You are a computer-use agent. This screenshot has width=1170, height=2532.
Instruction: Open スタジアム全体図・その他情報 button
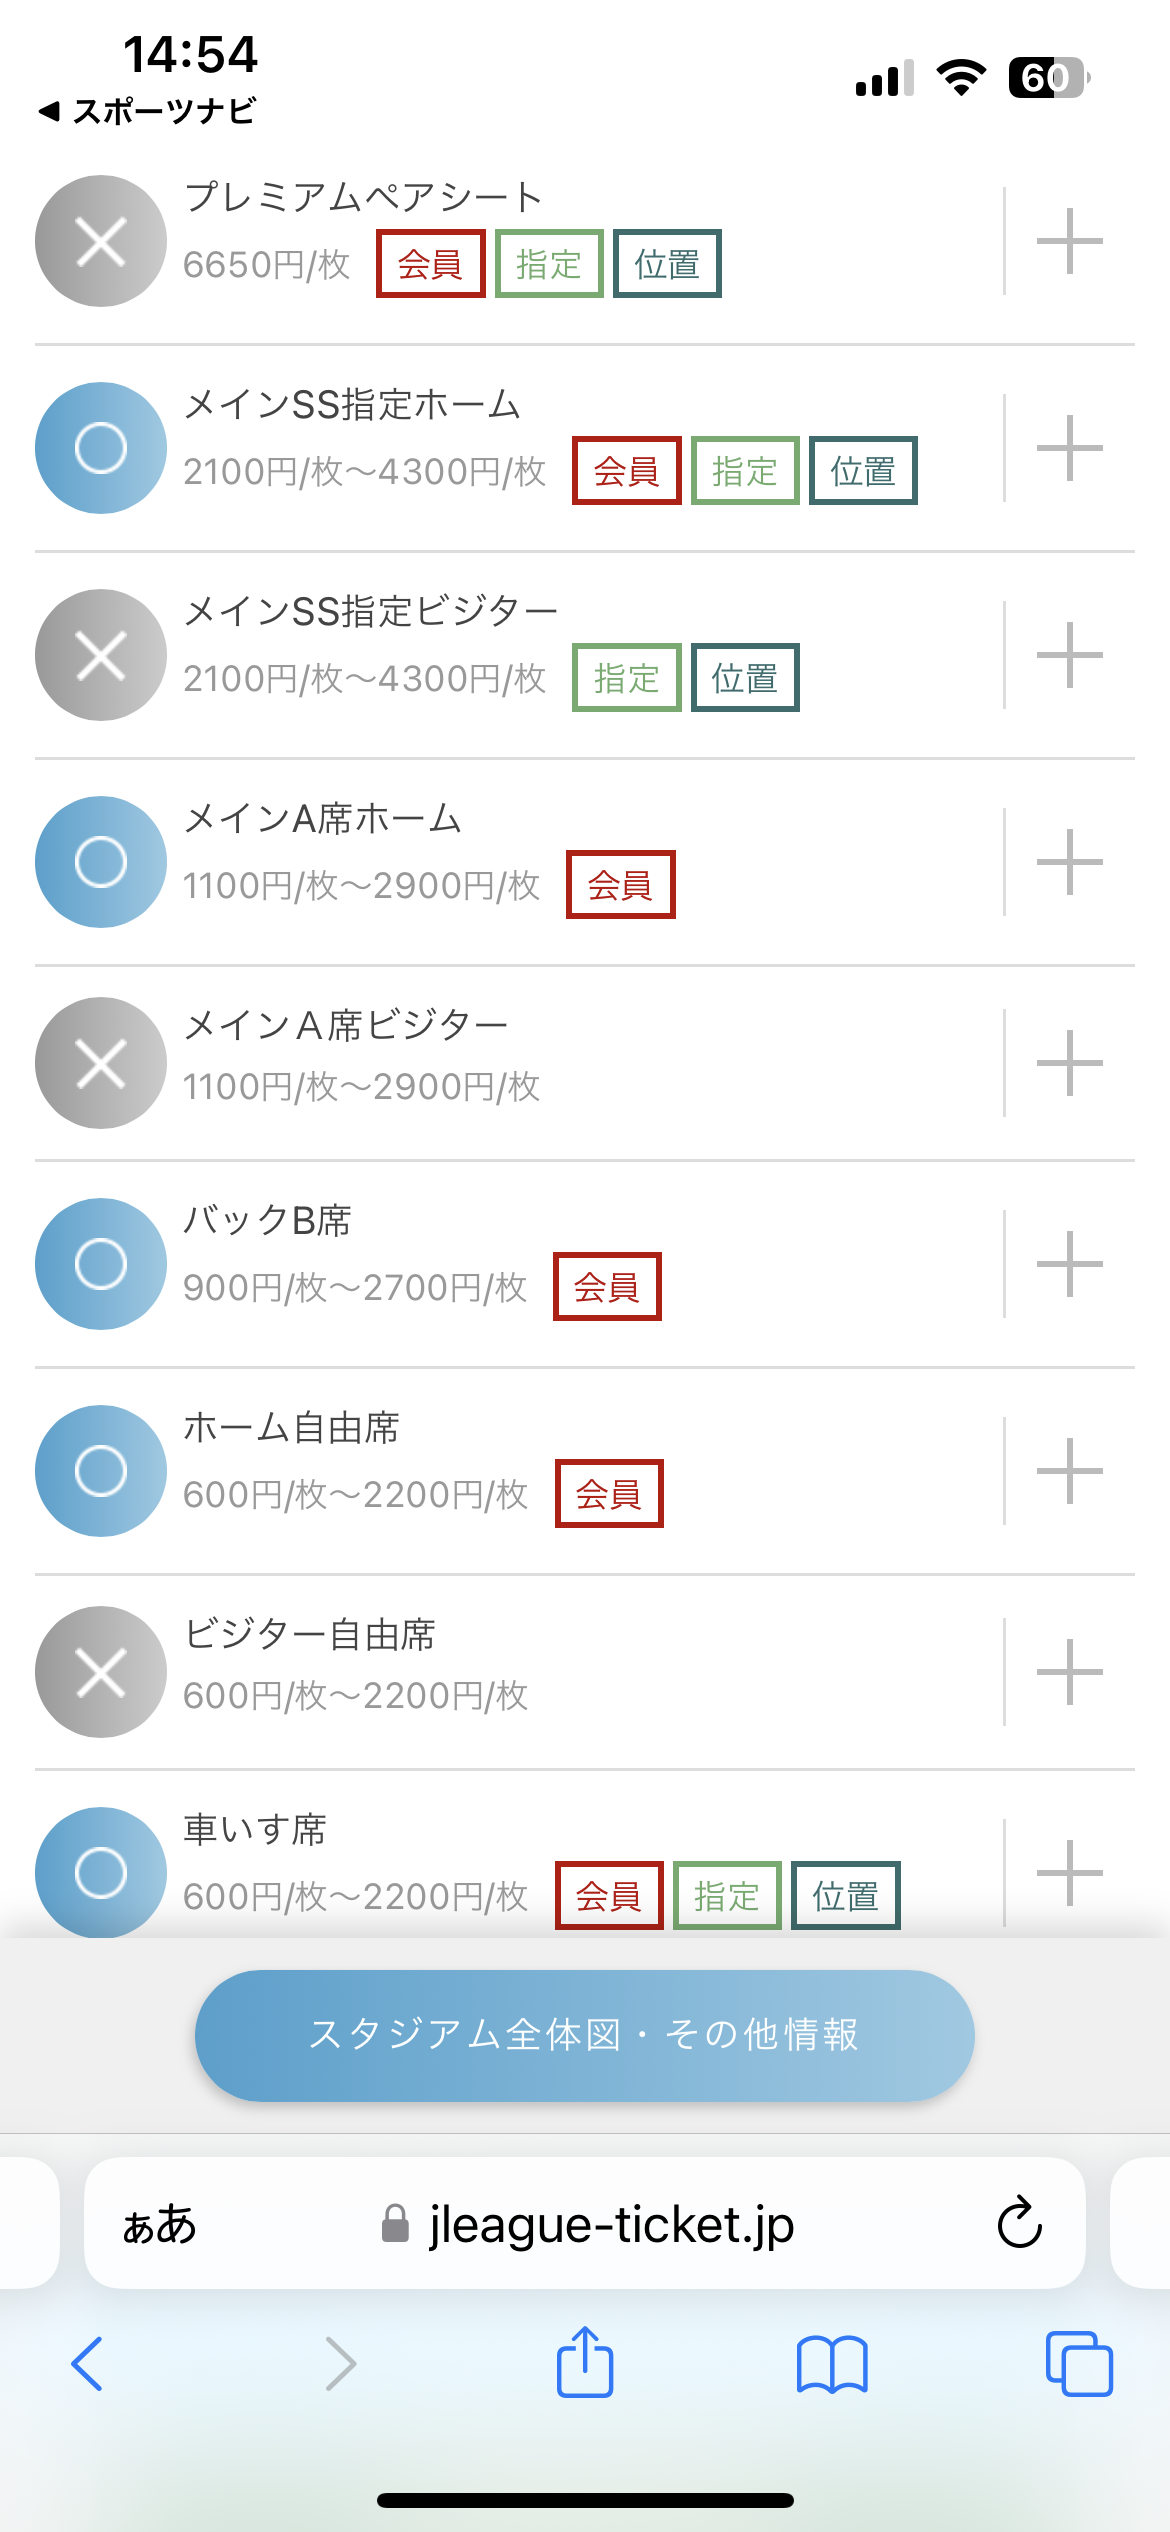pyautogui.click(x=584, y=2035)
